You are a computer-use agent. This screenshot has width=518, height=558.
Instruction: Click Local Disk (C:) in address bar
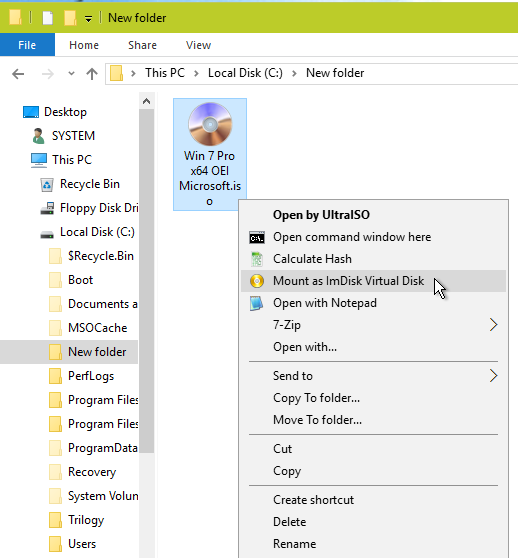pos(245,73)
